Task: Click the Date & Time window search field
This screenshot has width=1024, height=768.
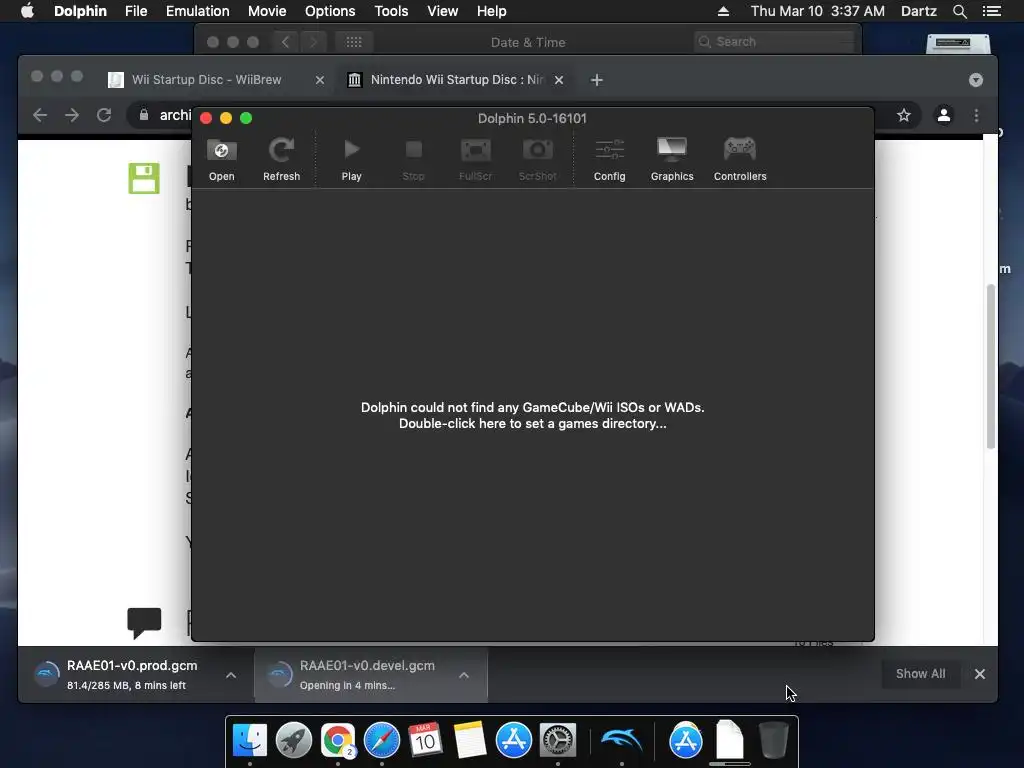Action: [x=774, y=42]
